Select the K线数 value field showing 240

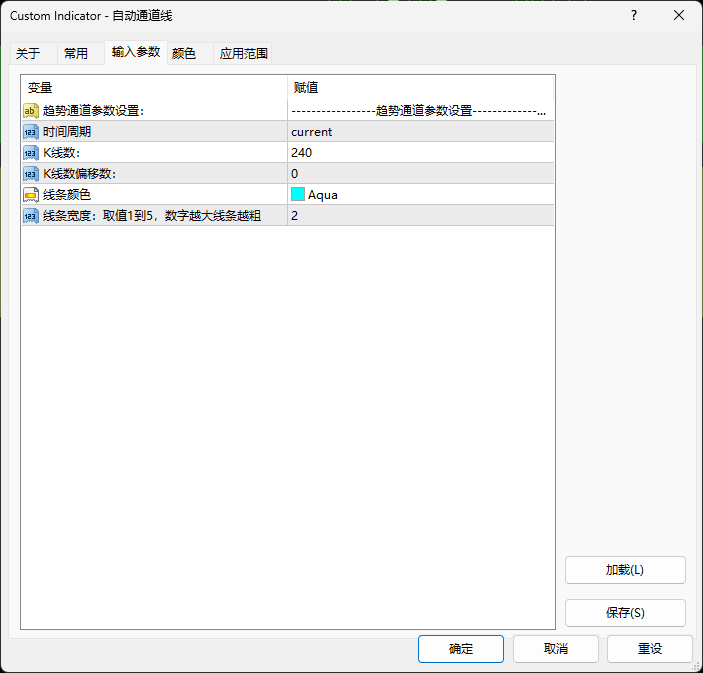point(420,153)
